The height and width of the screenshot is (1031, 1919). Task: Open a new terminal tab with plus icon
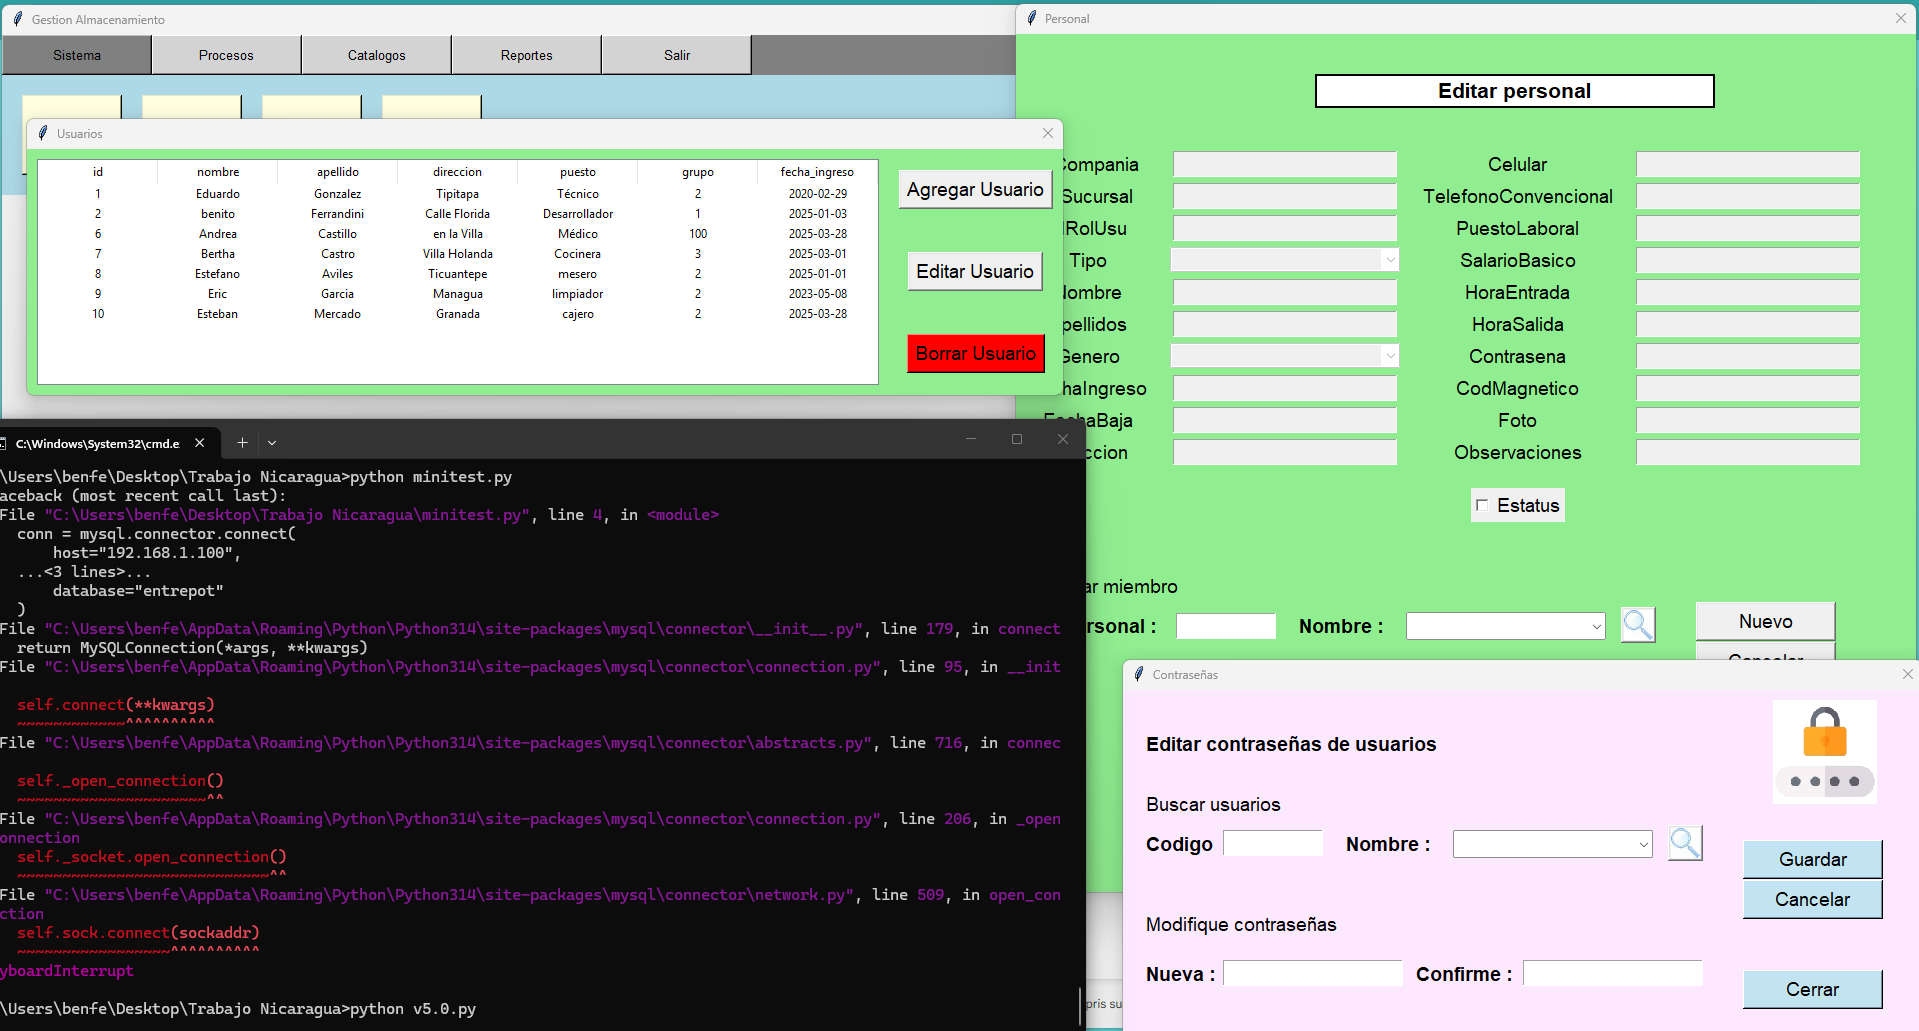[242, 442]
